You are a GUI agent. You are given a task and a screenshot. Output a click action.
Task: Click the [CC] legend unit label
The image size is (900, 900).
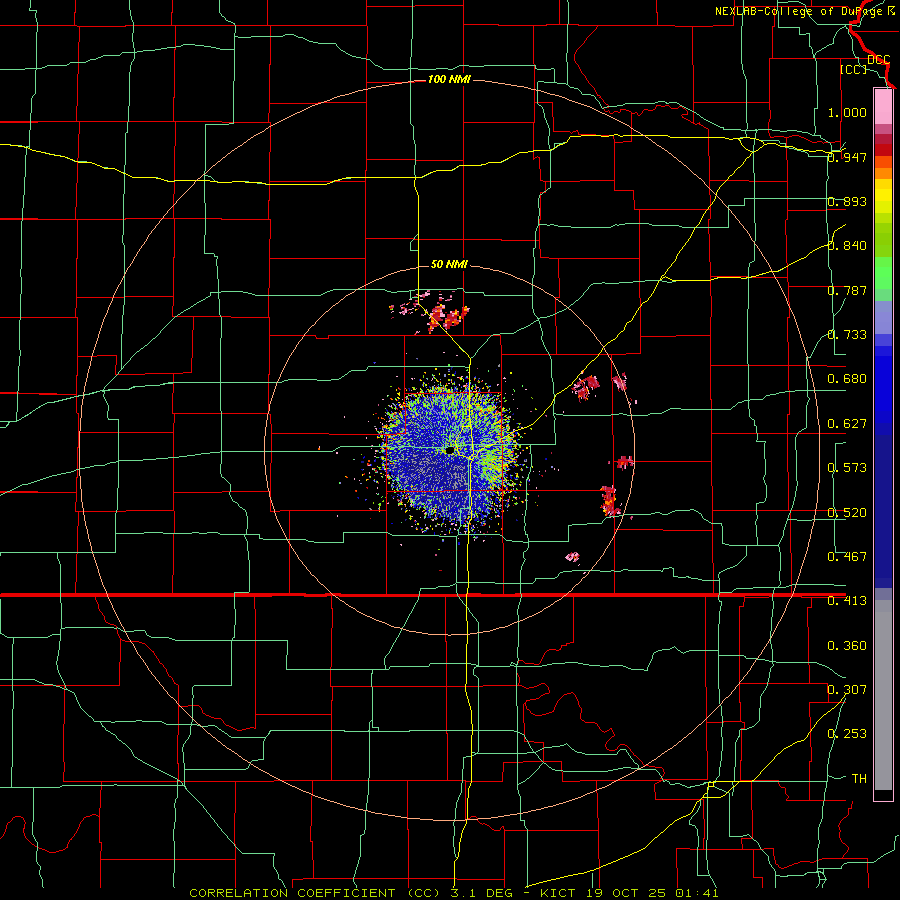tap(853, 69)
